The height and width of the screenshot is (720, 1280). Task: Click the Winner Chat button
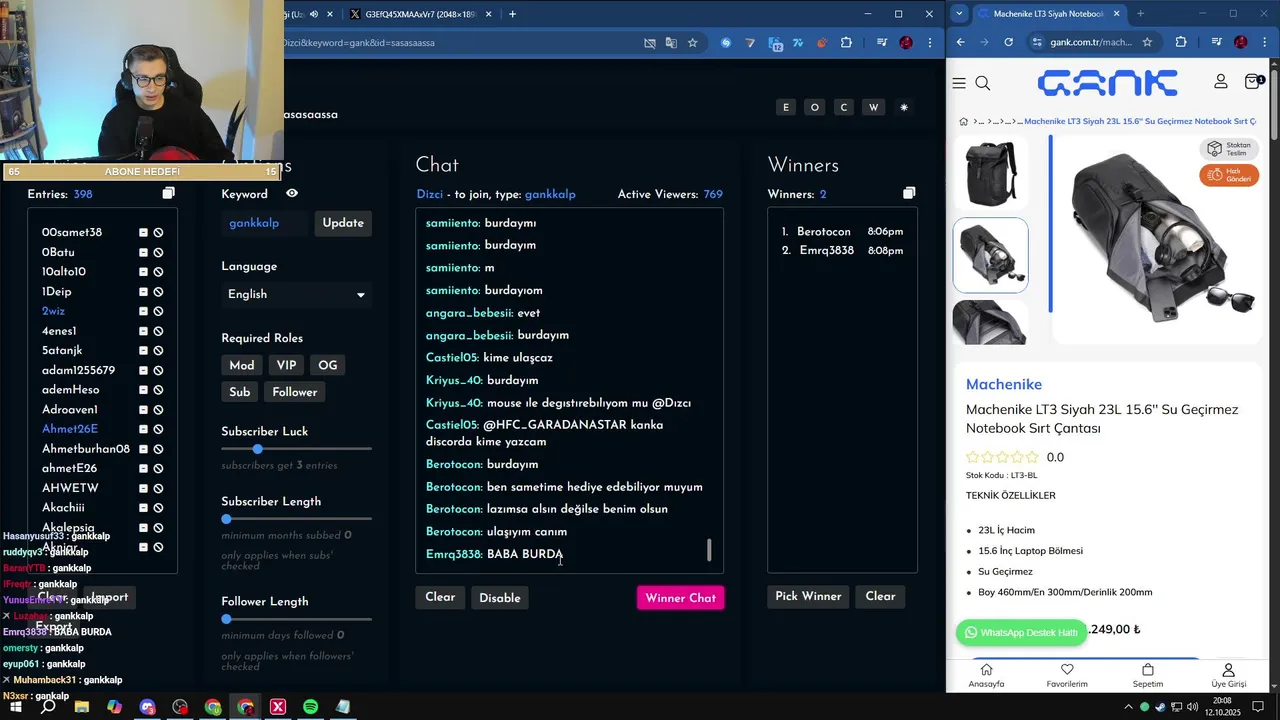click(x=680, y=598)
